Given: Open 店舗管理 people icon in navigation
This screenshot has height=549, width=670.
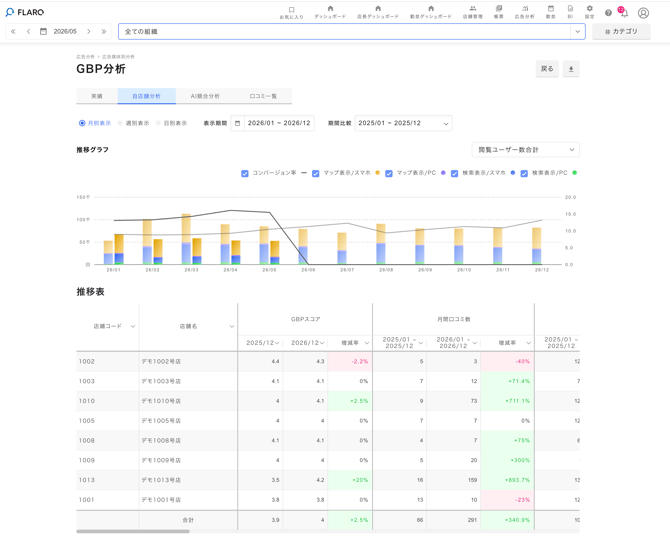Looking at the screenshot, I should click(x=472, y=12).
